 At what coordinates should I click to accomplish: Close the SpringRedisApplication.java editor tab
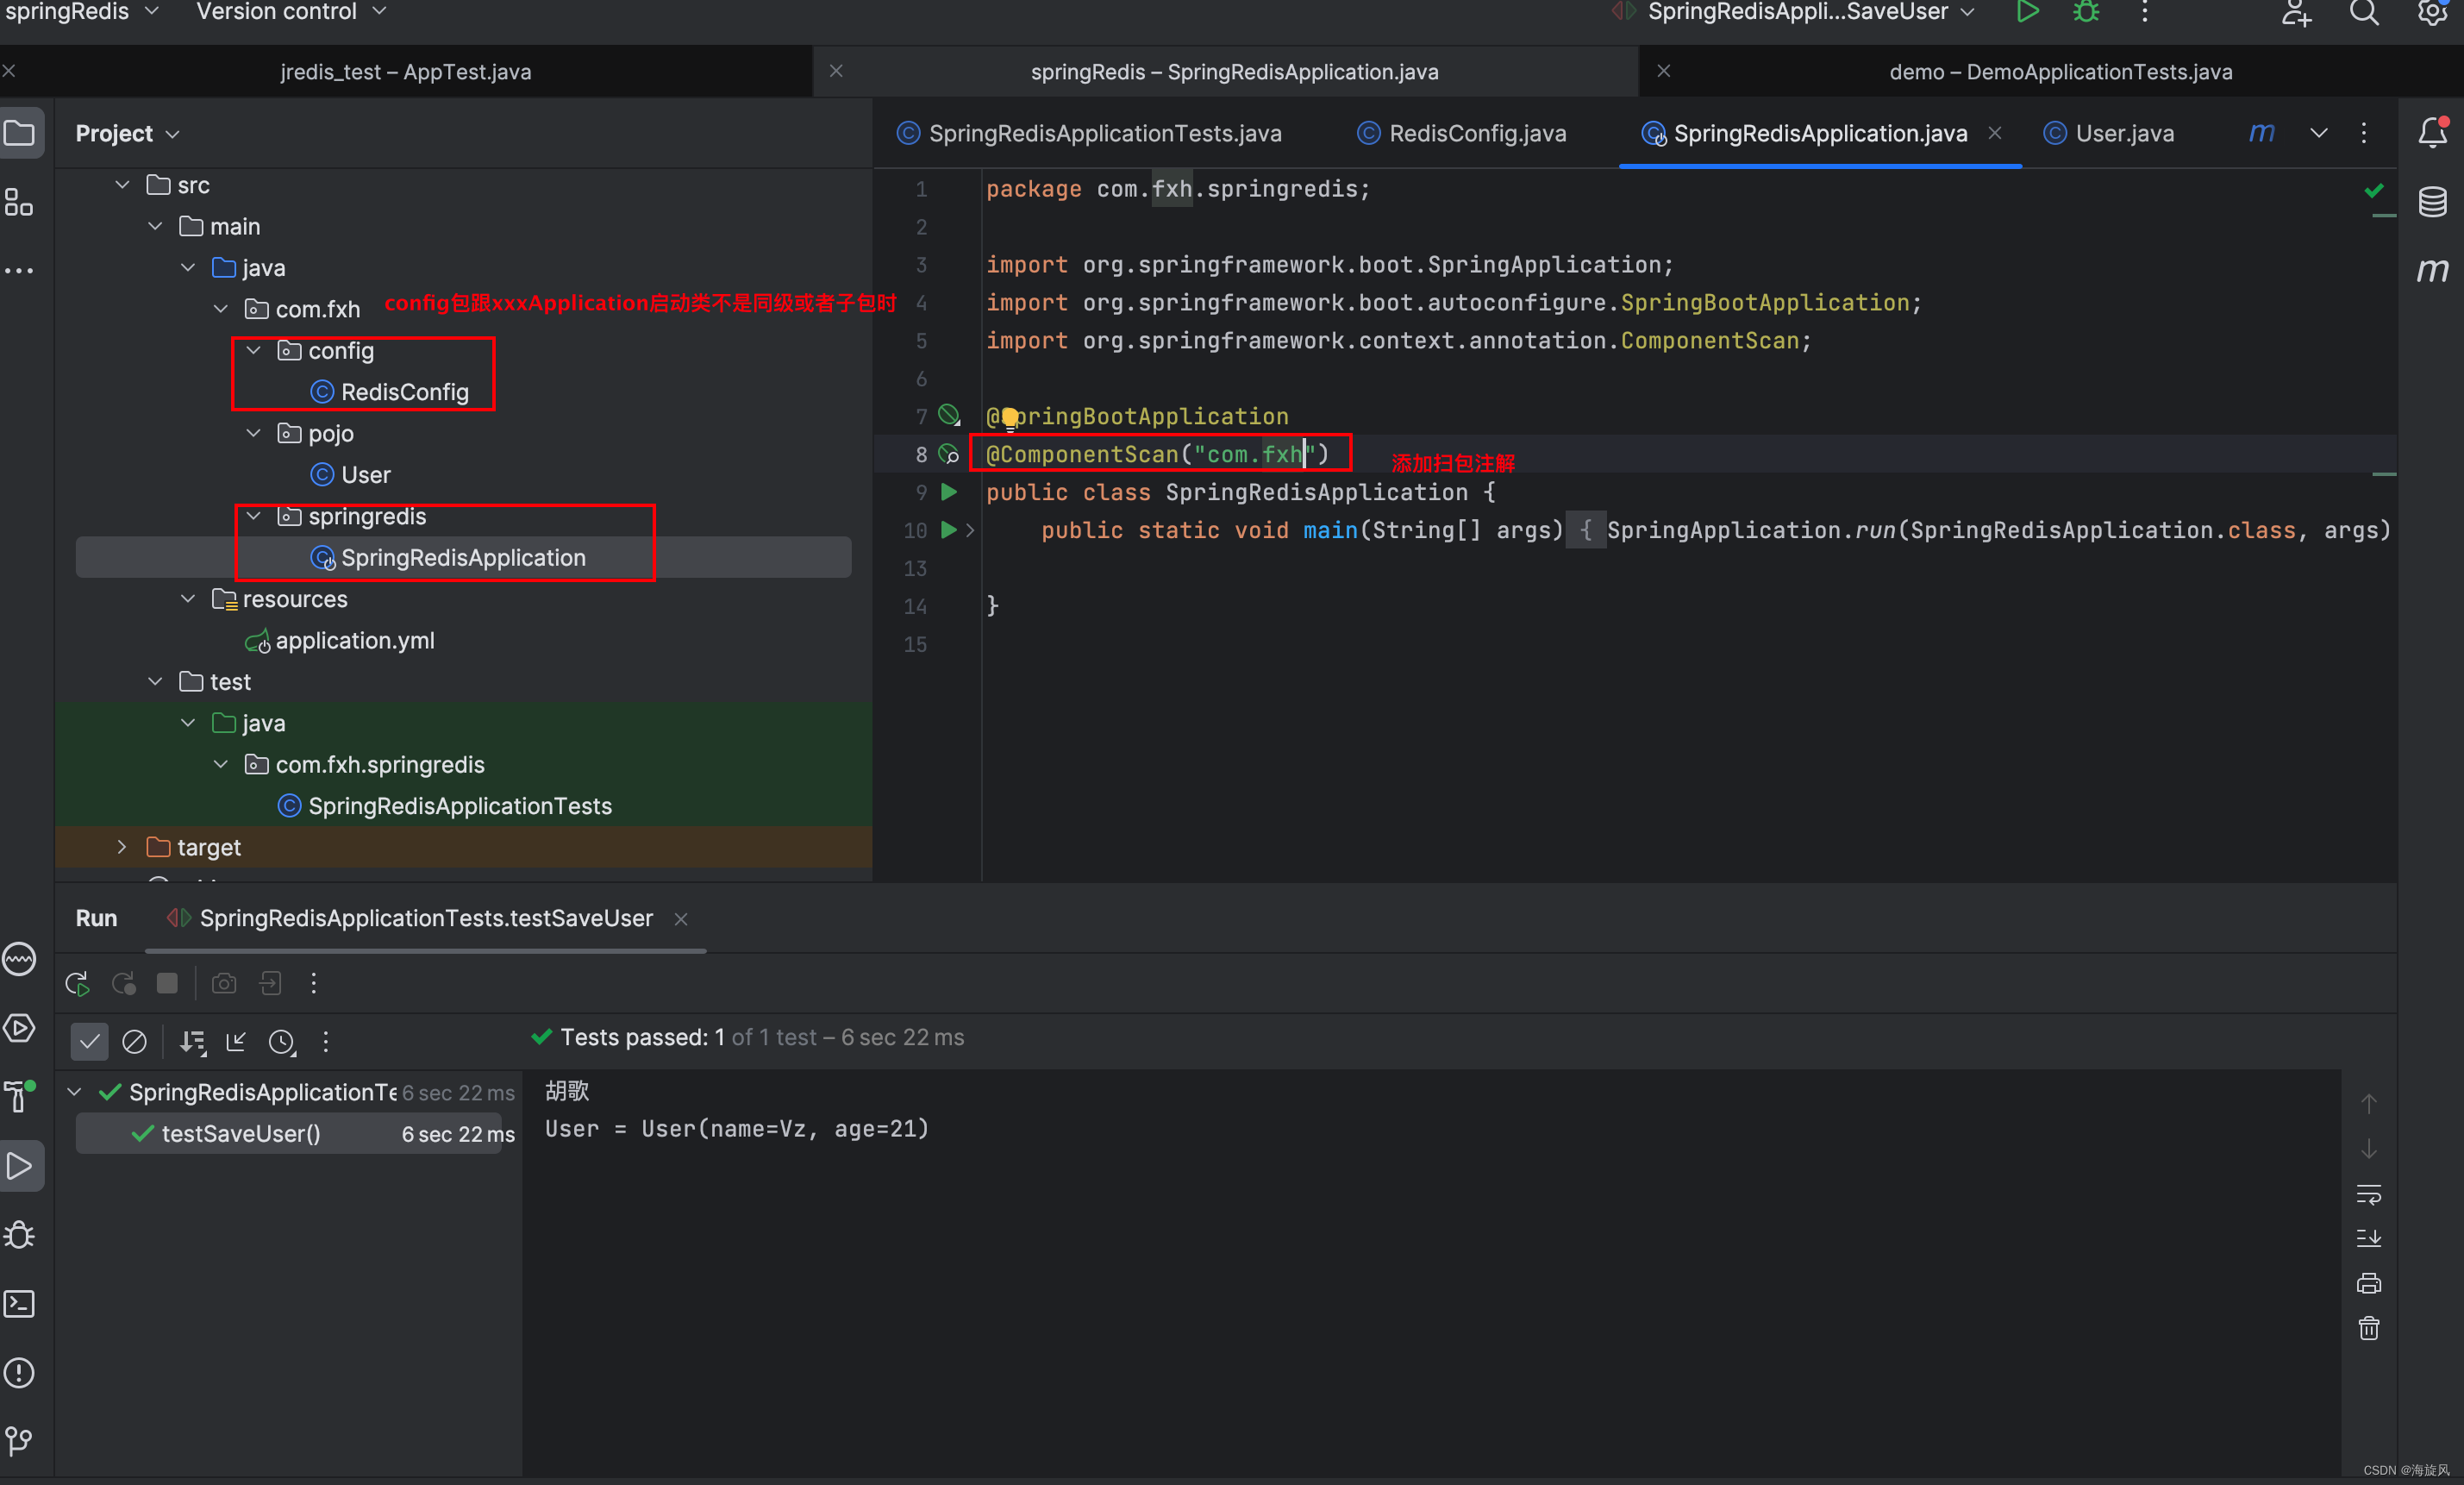tap(1995, 133)
